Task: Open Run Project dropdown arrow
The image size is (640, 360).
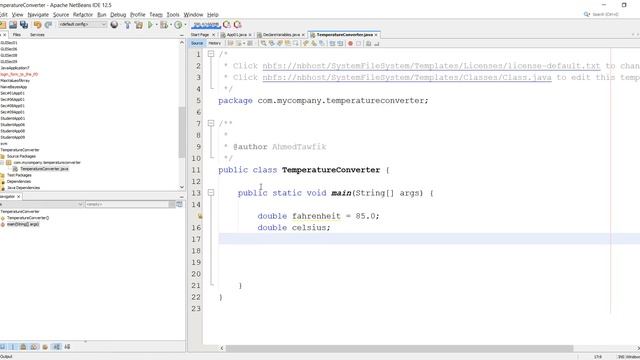Action: 156,25
